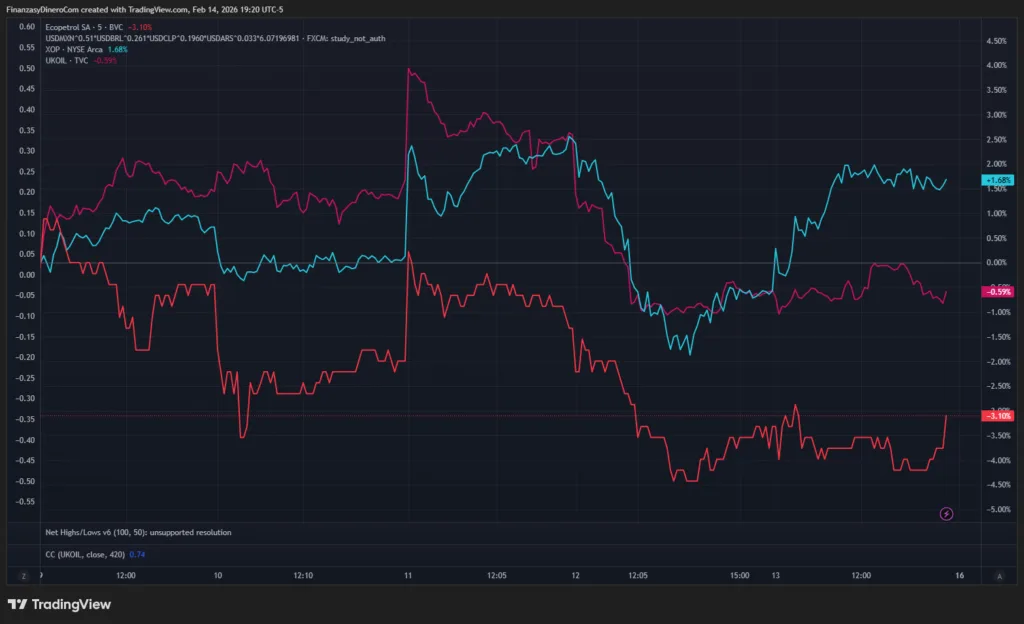Click date 11 on the time axis
This screenshot has height=624, width=1024.
tap(407, 576)
